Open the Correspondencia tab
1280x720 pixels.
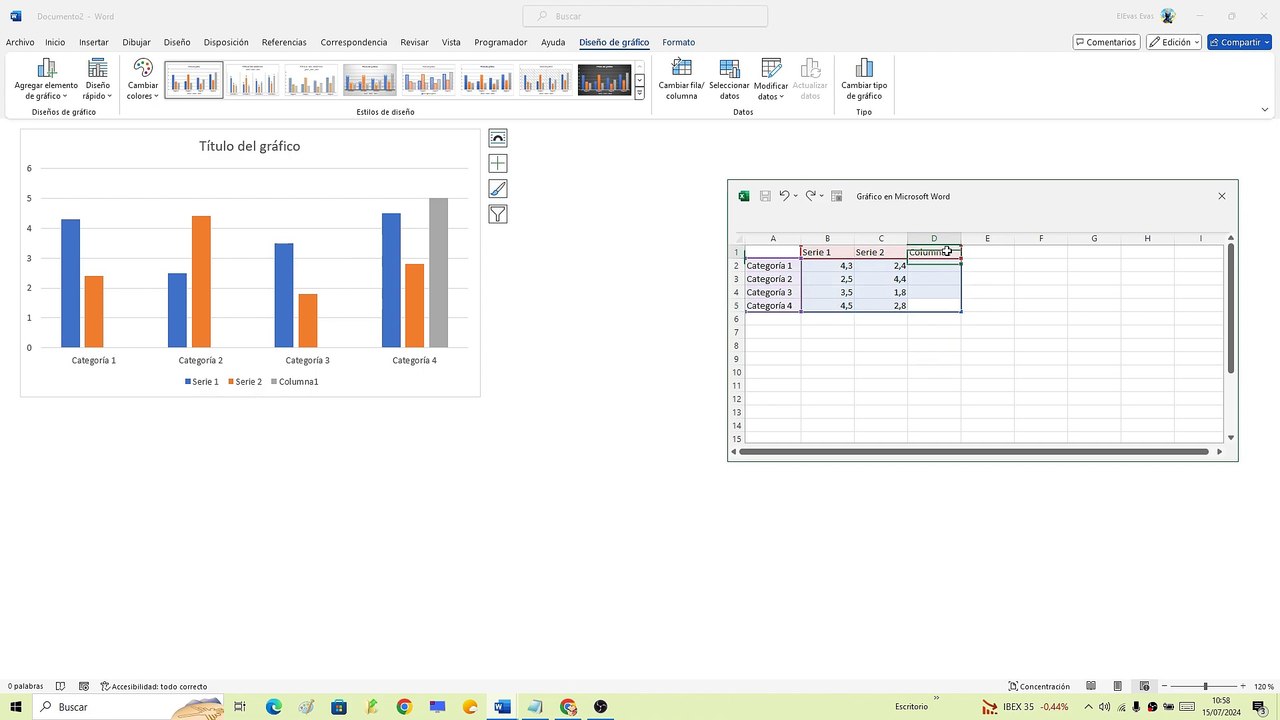[x=354, y=42]
